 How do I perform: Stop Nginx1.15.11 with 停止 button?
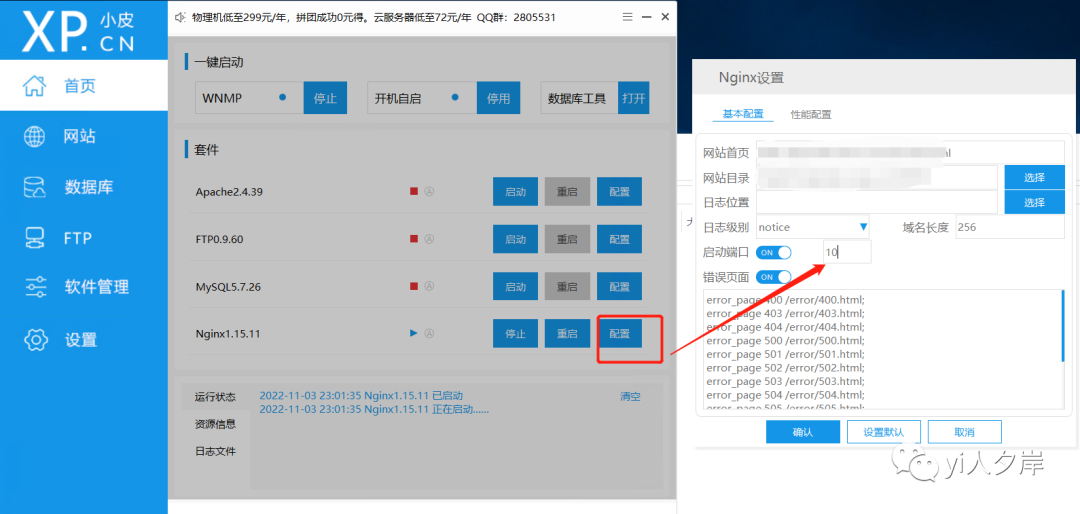click(x=515, y=333)
